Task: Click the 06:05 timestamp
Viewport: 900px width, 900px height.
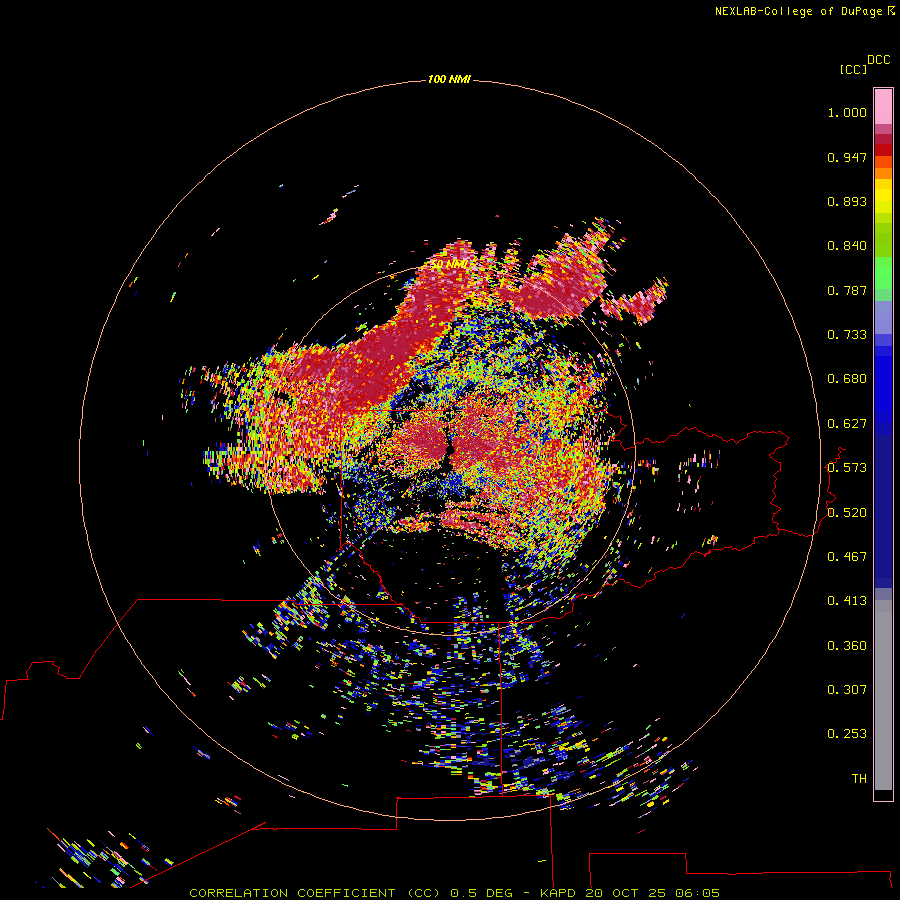Action: point(697,893)
